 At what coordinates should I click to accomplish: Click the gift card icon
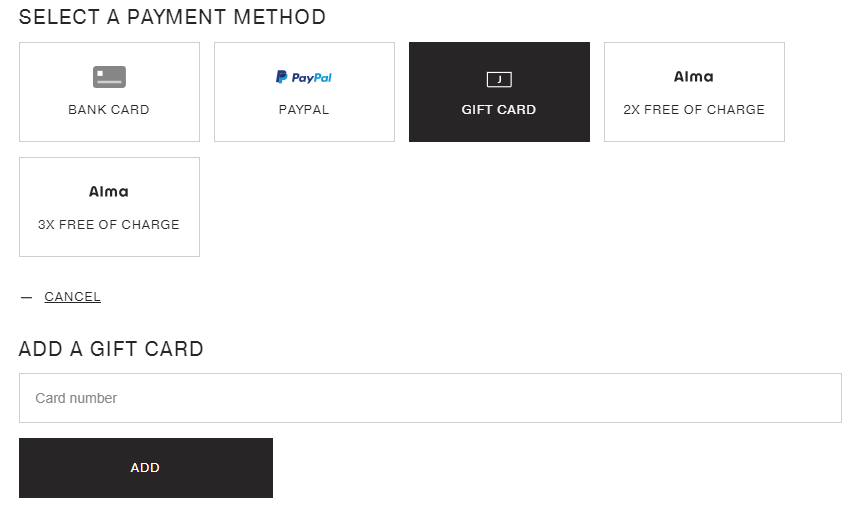click(499, 79)
